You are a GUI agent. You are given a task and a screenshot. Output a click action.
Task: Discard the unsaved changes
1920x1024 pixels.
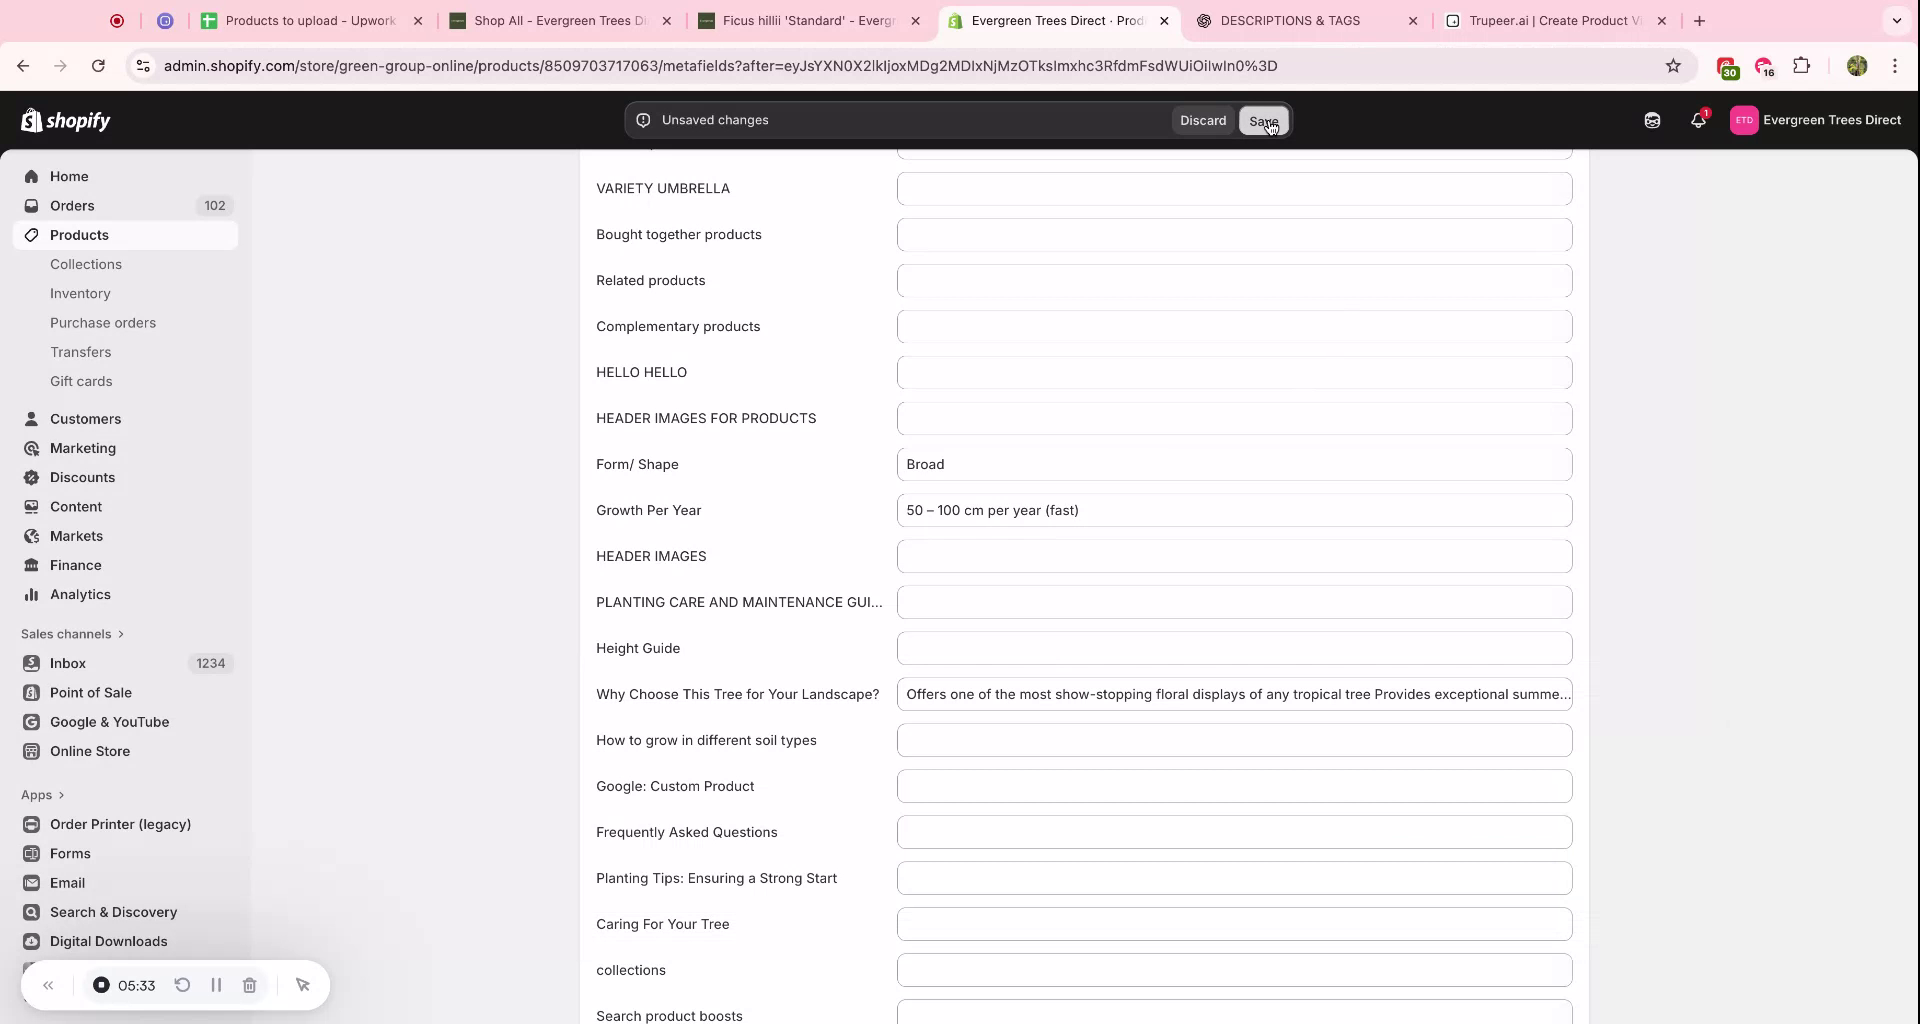[x=1202, y=120]
